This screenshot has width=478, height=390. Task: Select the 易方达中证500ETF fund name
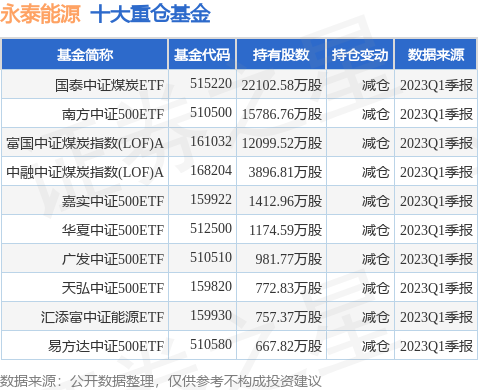tap(106, 346)
